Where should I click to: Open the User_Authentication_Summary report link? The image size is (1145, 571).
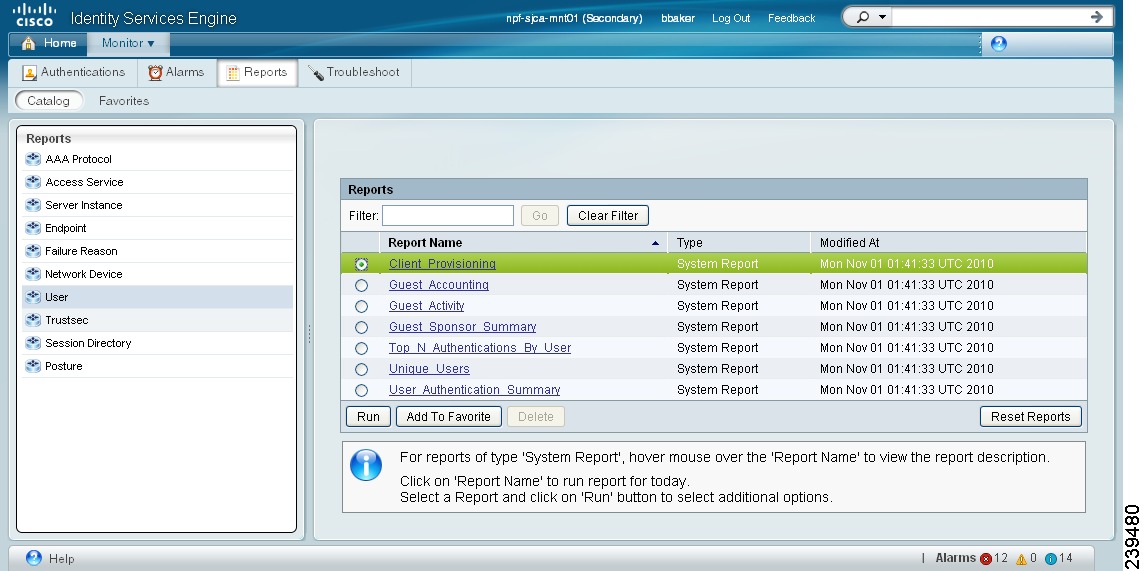[475, 390]
